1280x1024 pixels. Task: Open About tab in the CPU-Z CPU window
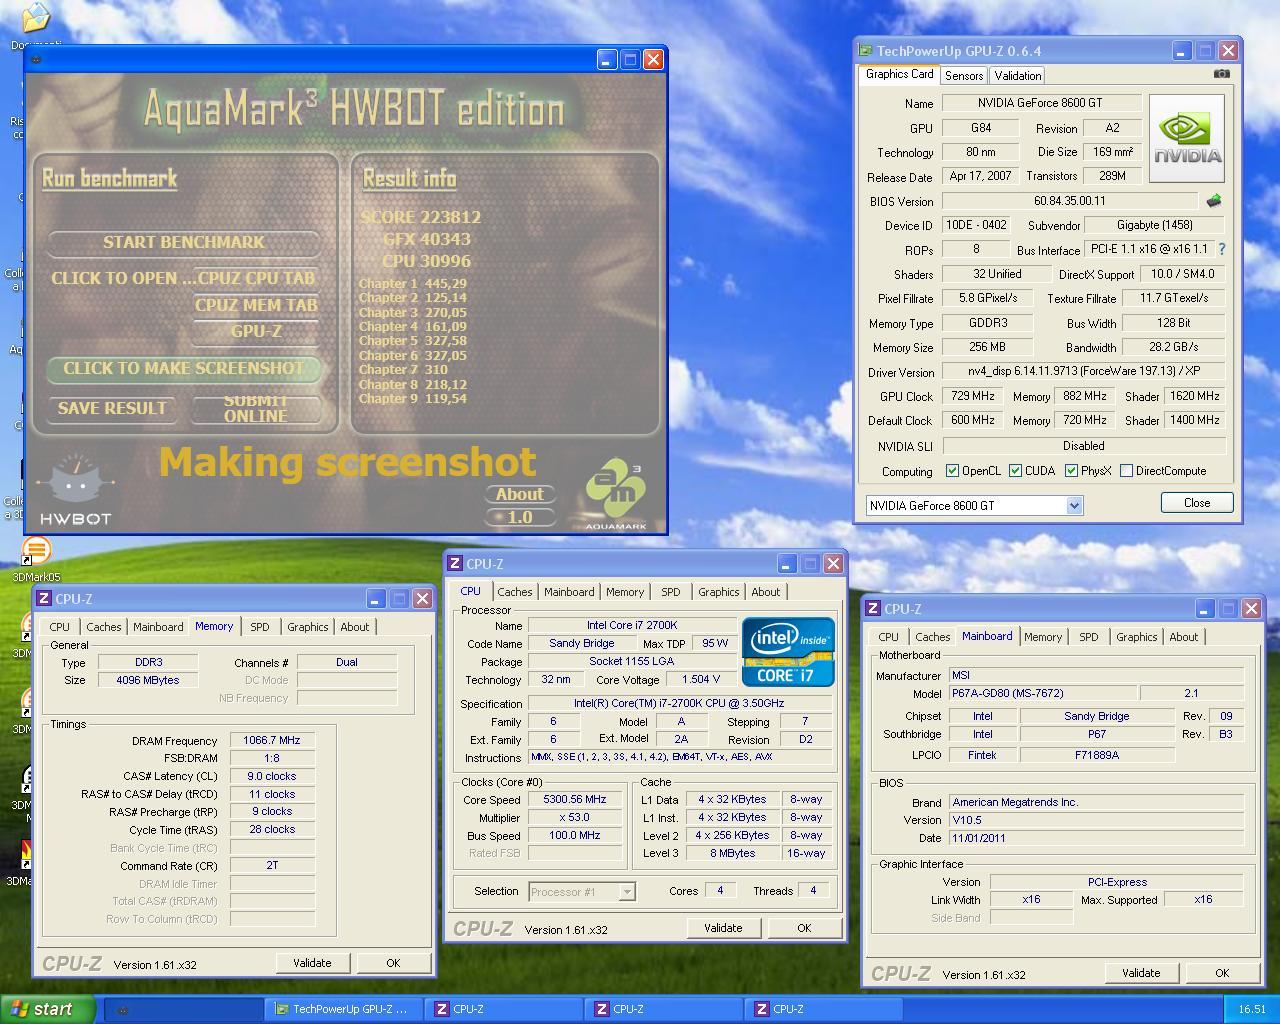766,592
